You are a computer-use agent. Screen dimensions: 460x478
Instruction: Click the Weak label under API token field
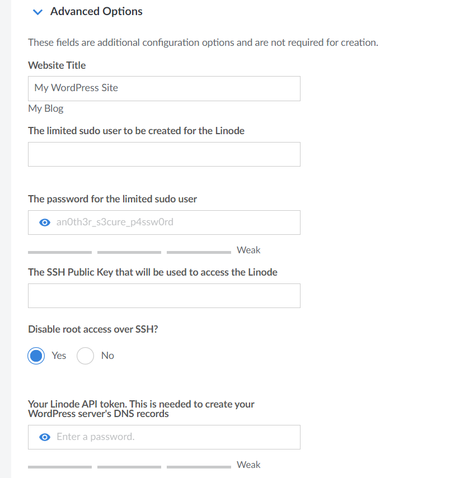click(249, 465)
